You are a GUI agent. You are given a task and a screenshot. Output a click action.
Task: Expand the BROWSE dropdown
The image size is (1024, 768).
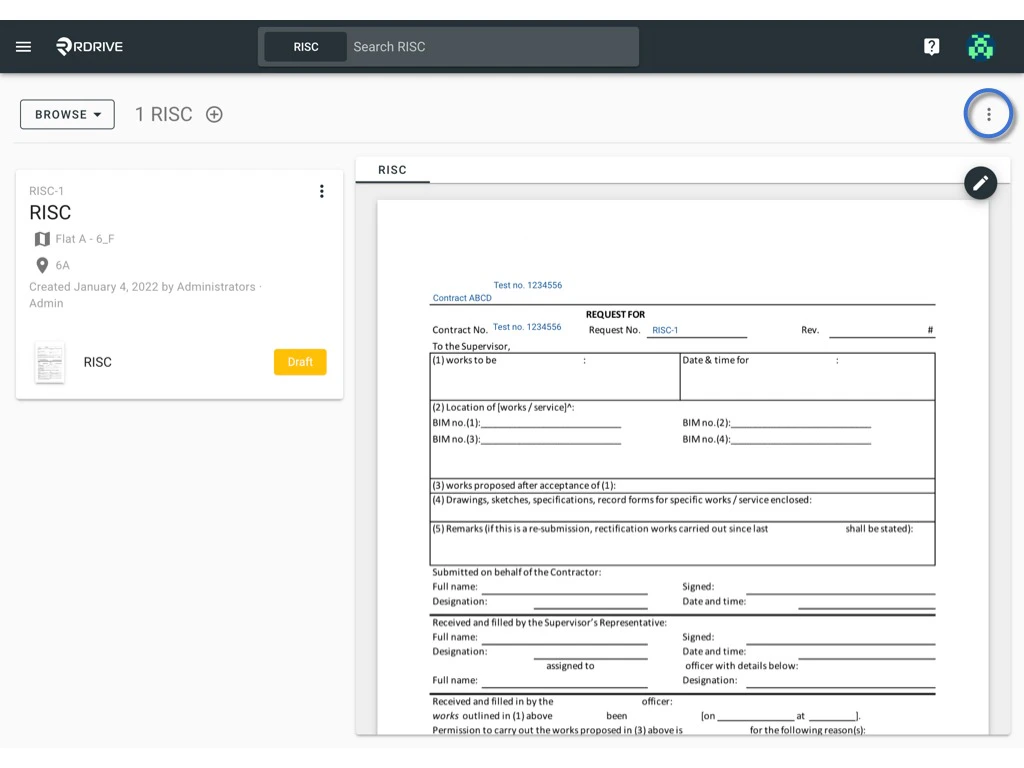[x=67, y=114]
